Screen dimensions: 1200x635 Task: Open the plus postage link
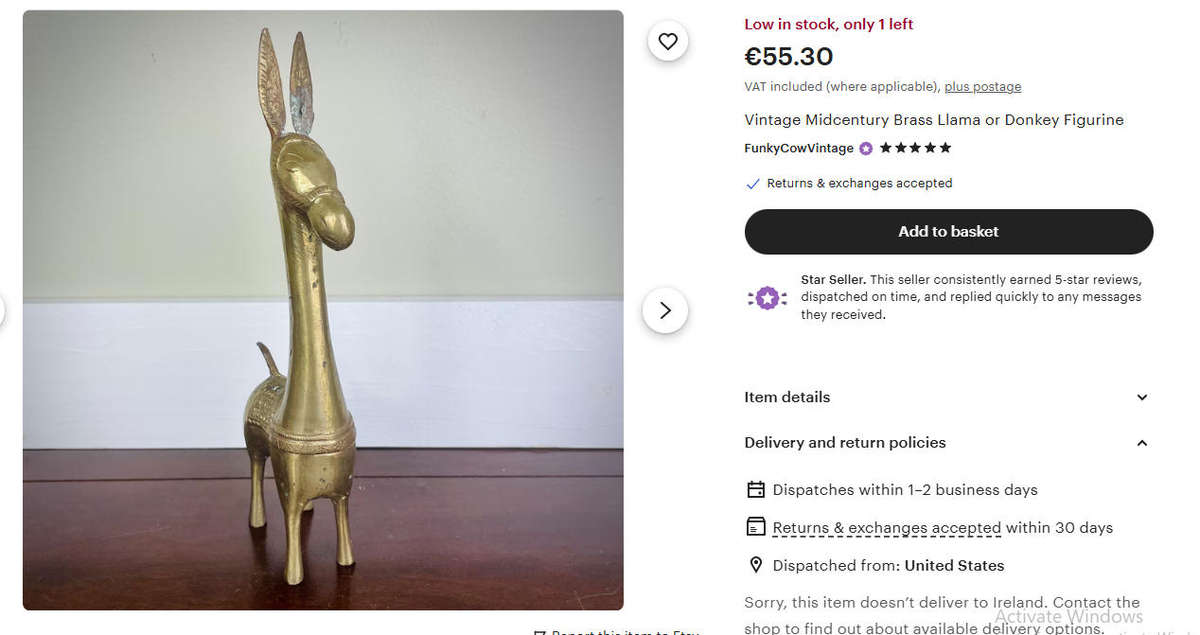pos(983,87)
